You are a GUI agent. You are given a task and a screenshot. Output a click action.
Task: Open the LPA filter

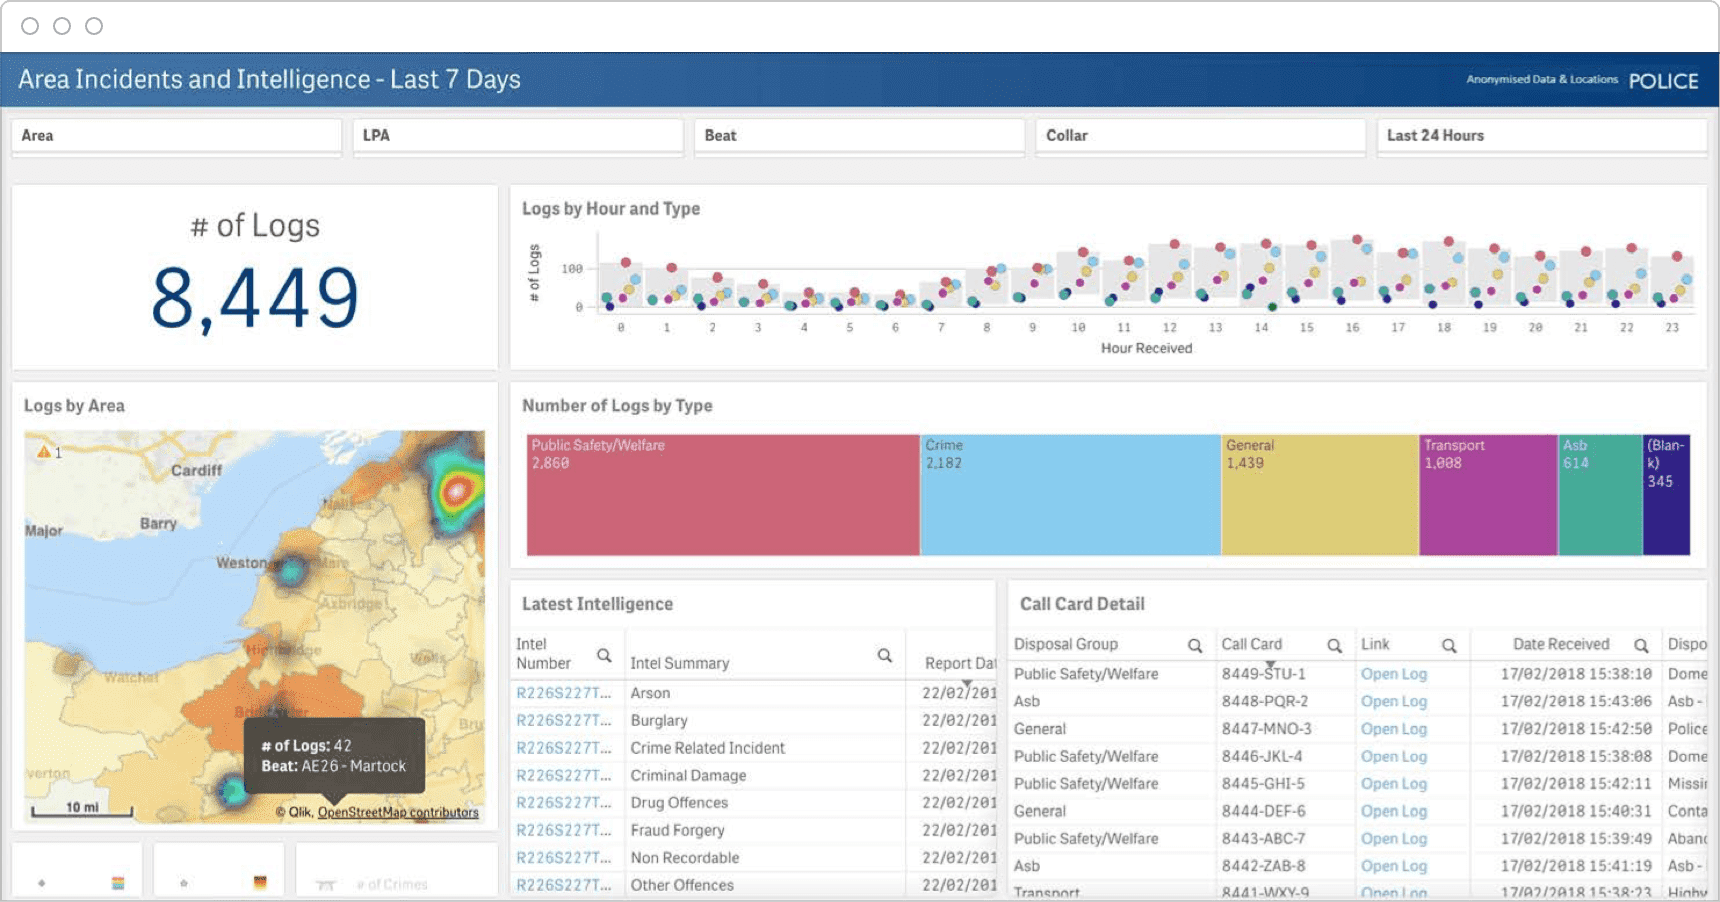[x=518, y=136]
